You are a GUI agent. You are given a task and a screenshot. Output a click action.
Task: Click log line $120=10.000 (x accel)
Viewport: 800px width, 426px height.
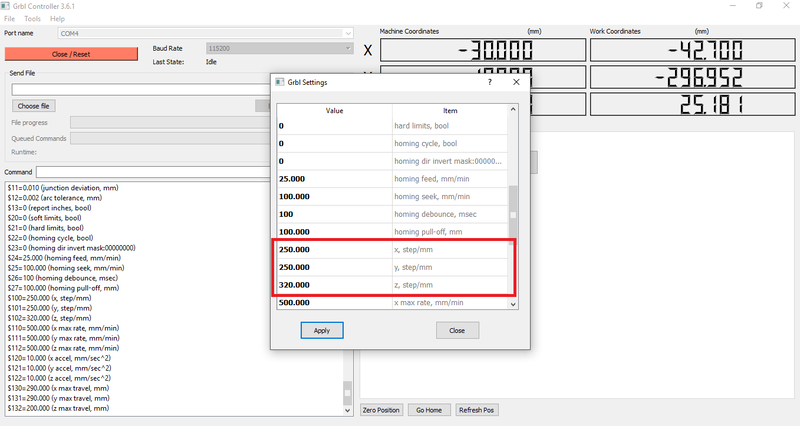click(59, 358)
